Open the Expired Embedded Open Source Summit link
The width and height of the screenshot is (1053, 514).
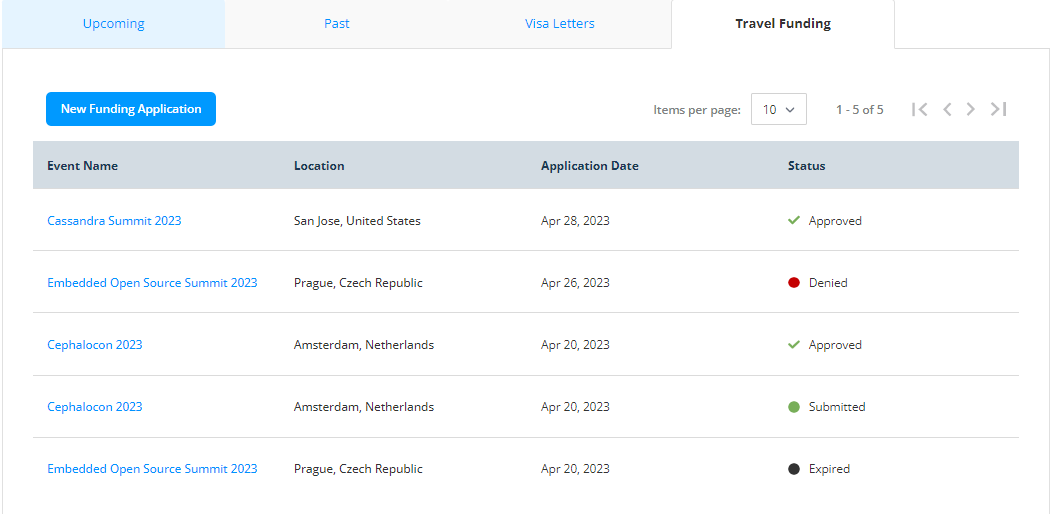point(152,469)
